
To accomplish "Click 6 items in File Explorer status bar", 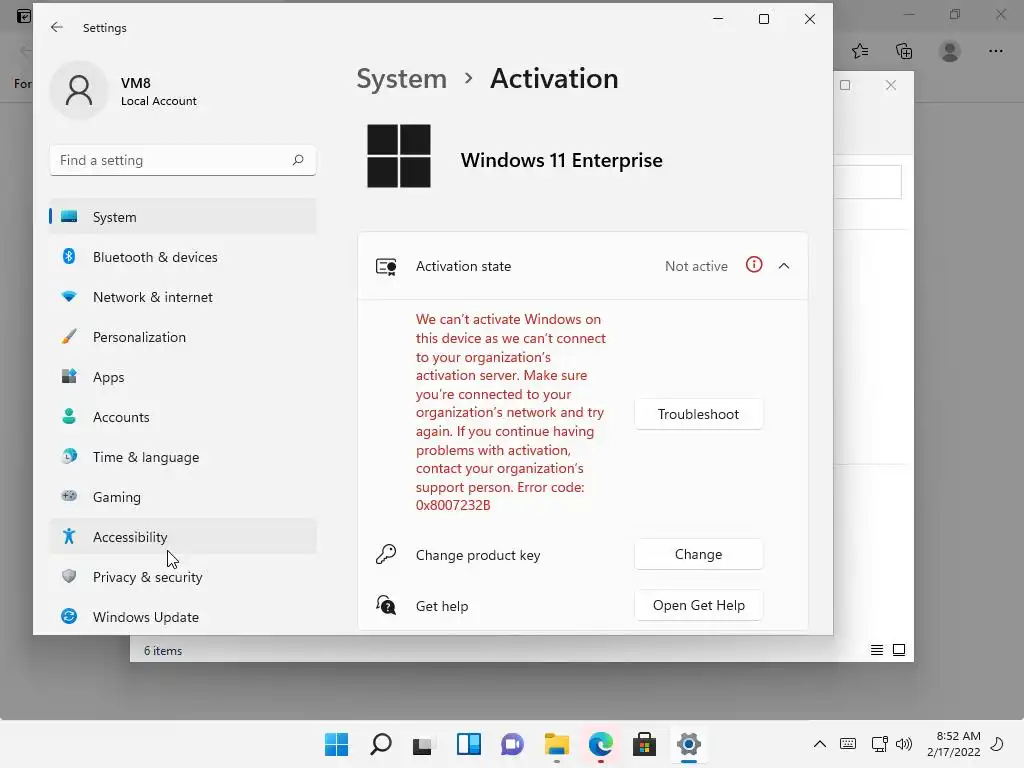I will pyautogui.click(x=163, y=651).
